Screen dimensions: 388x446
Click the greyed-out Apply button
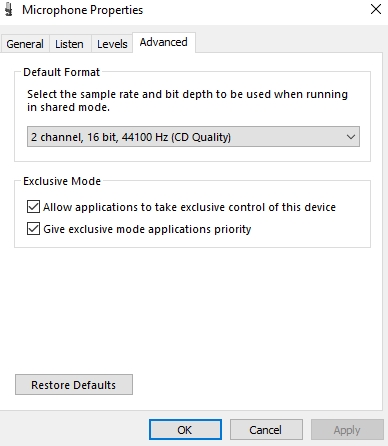click(347, 430)
